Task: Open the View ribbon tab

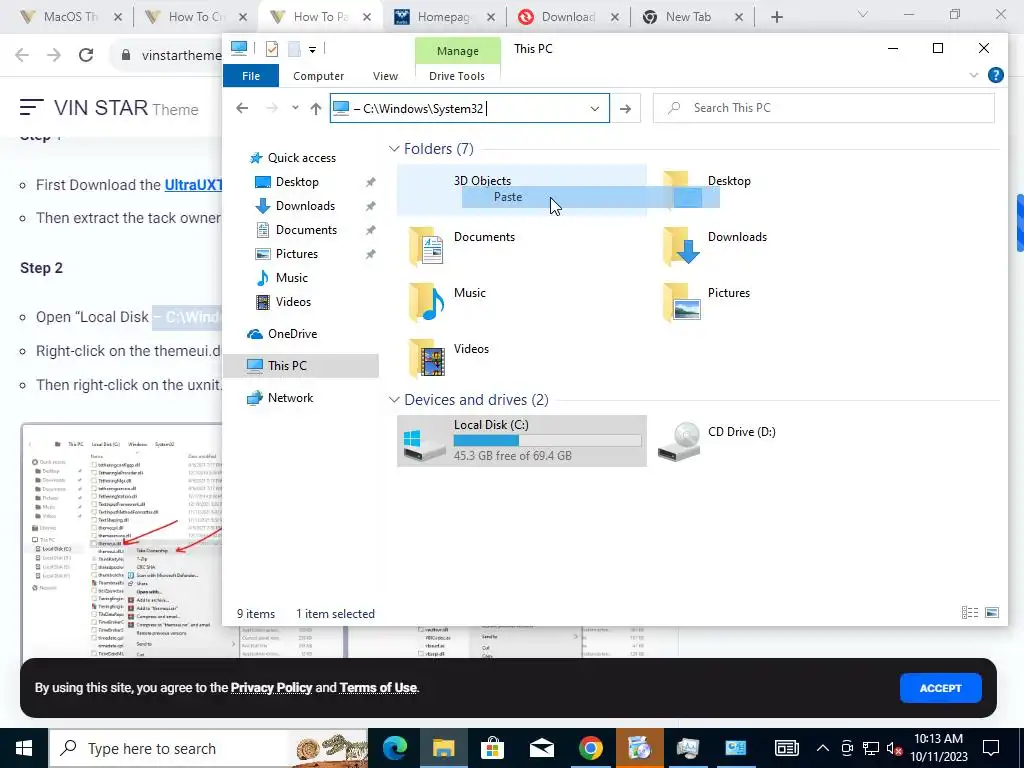Action: [385, 76]
